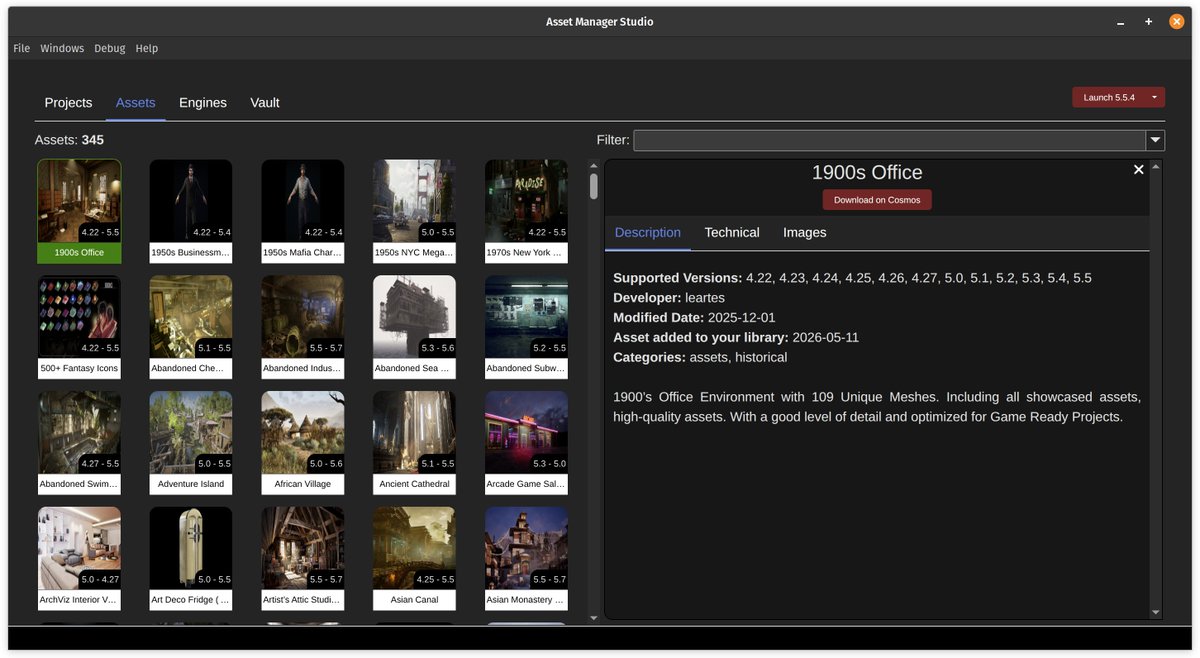This screenshot has width=1200, height=658.
Task: Click details panel scroll-up arrow
Action: tap(1157, 168)
